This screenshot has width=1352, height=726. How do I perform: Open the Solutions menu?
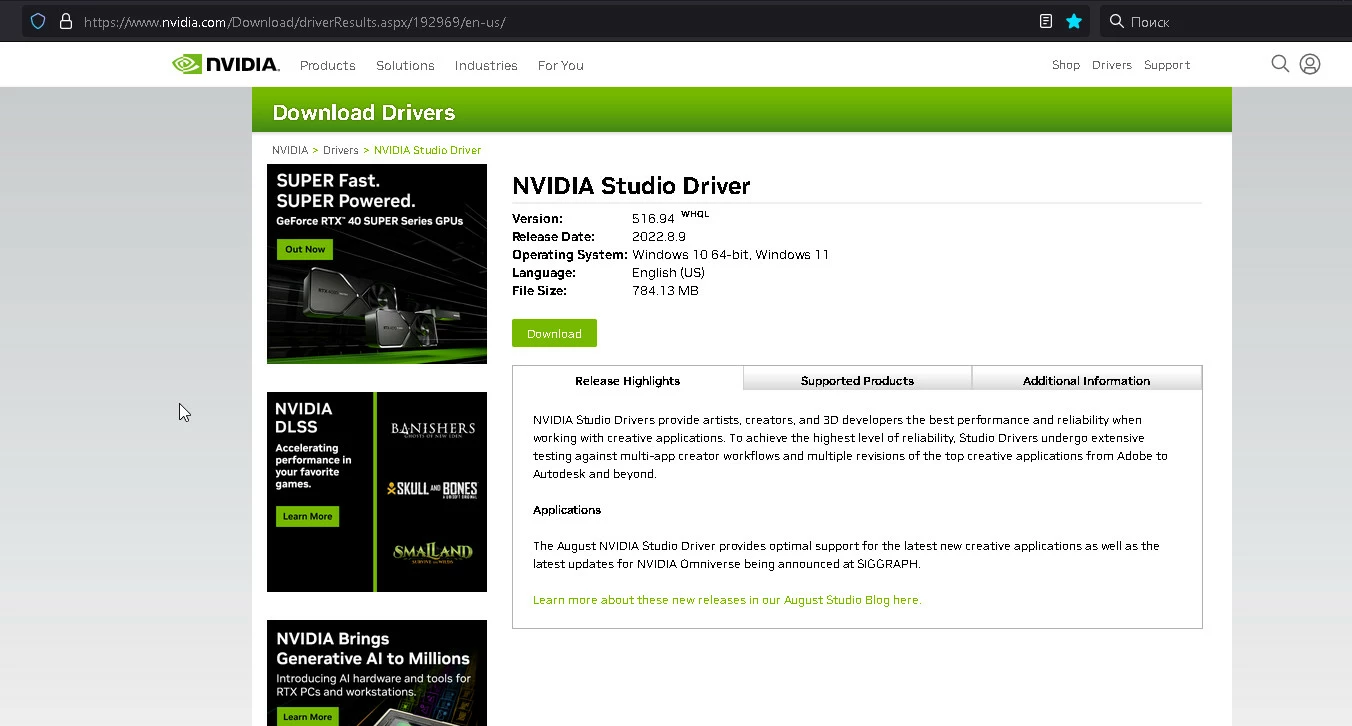click(x=405, y=65)
